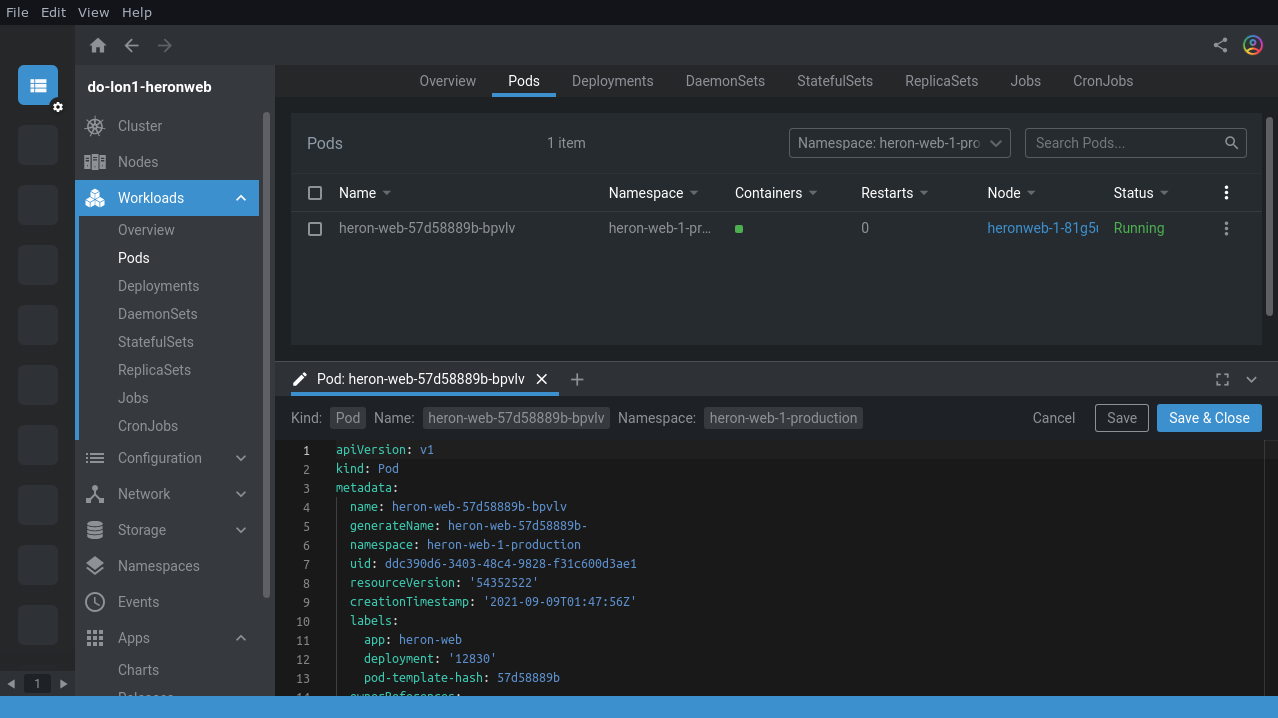Image resolution: width=1278 pixels, height=718 pixels.
Task: Collapse the Workloads section chevron
Action: tap(240, 197)
